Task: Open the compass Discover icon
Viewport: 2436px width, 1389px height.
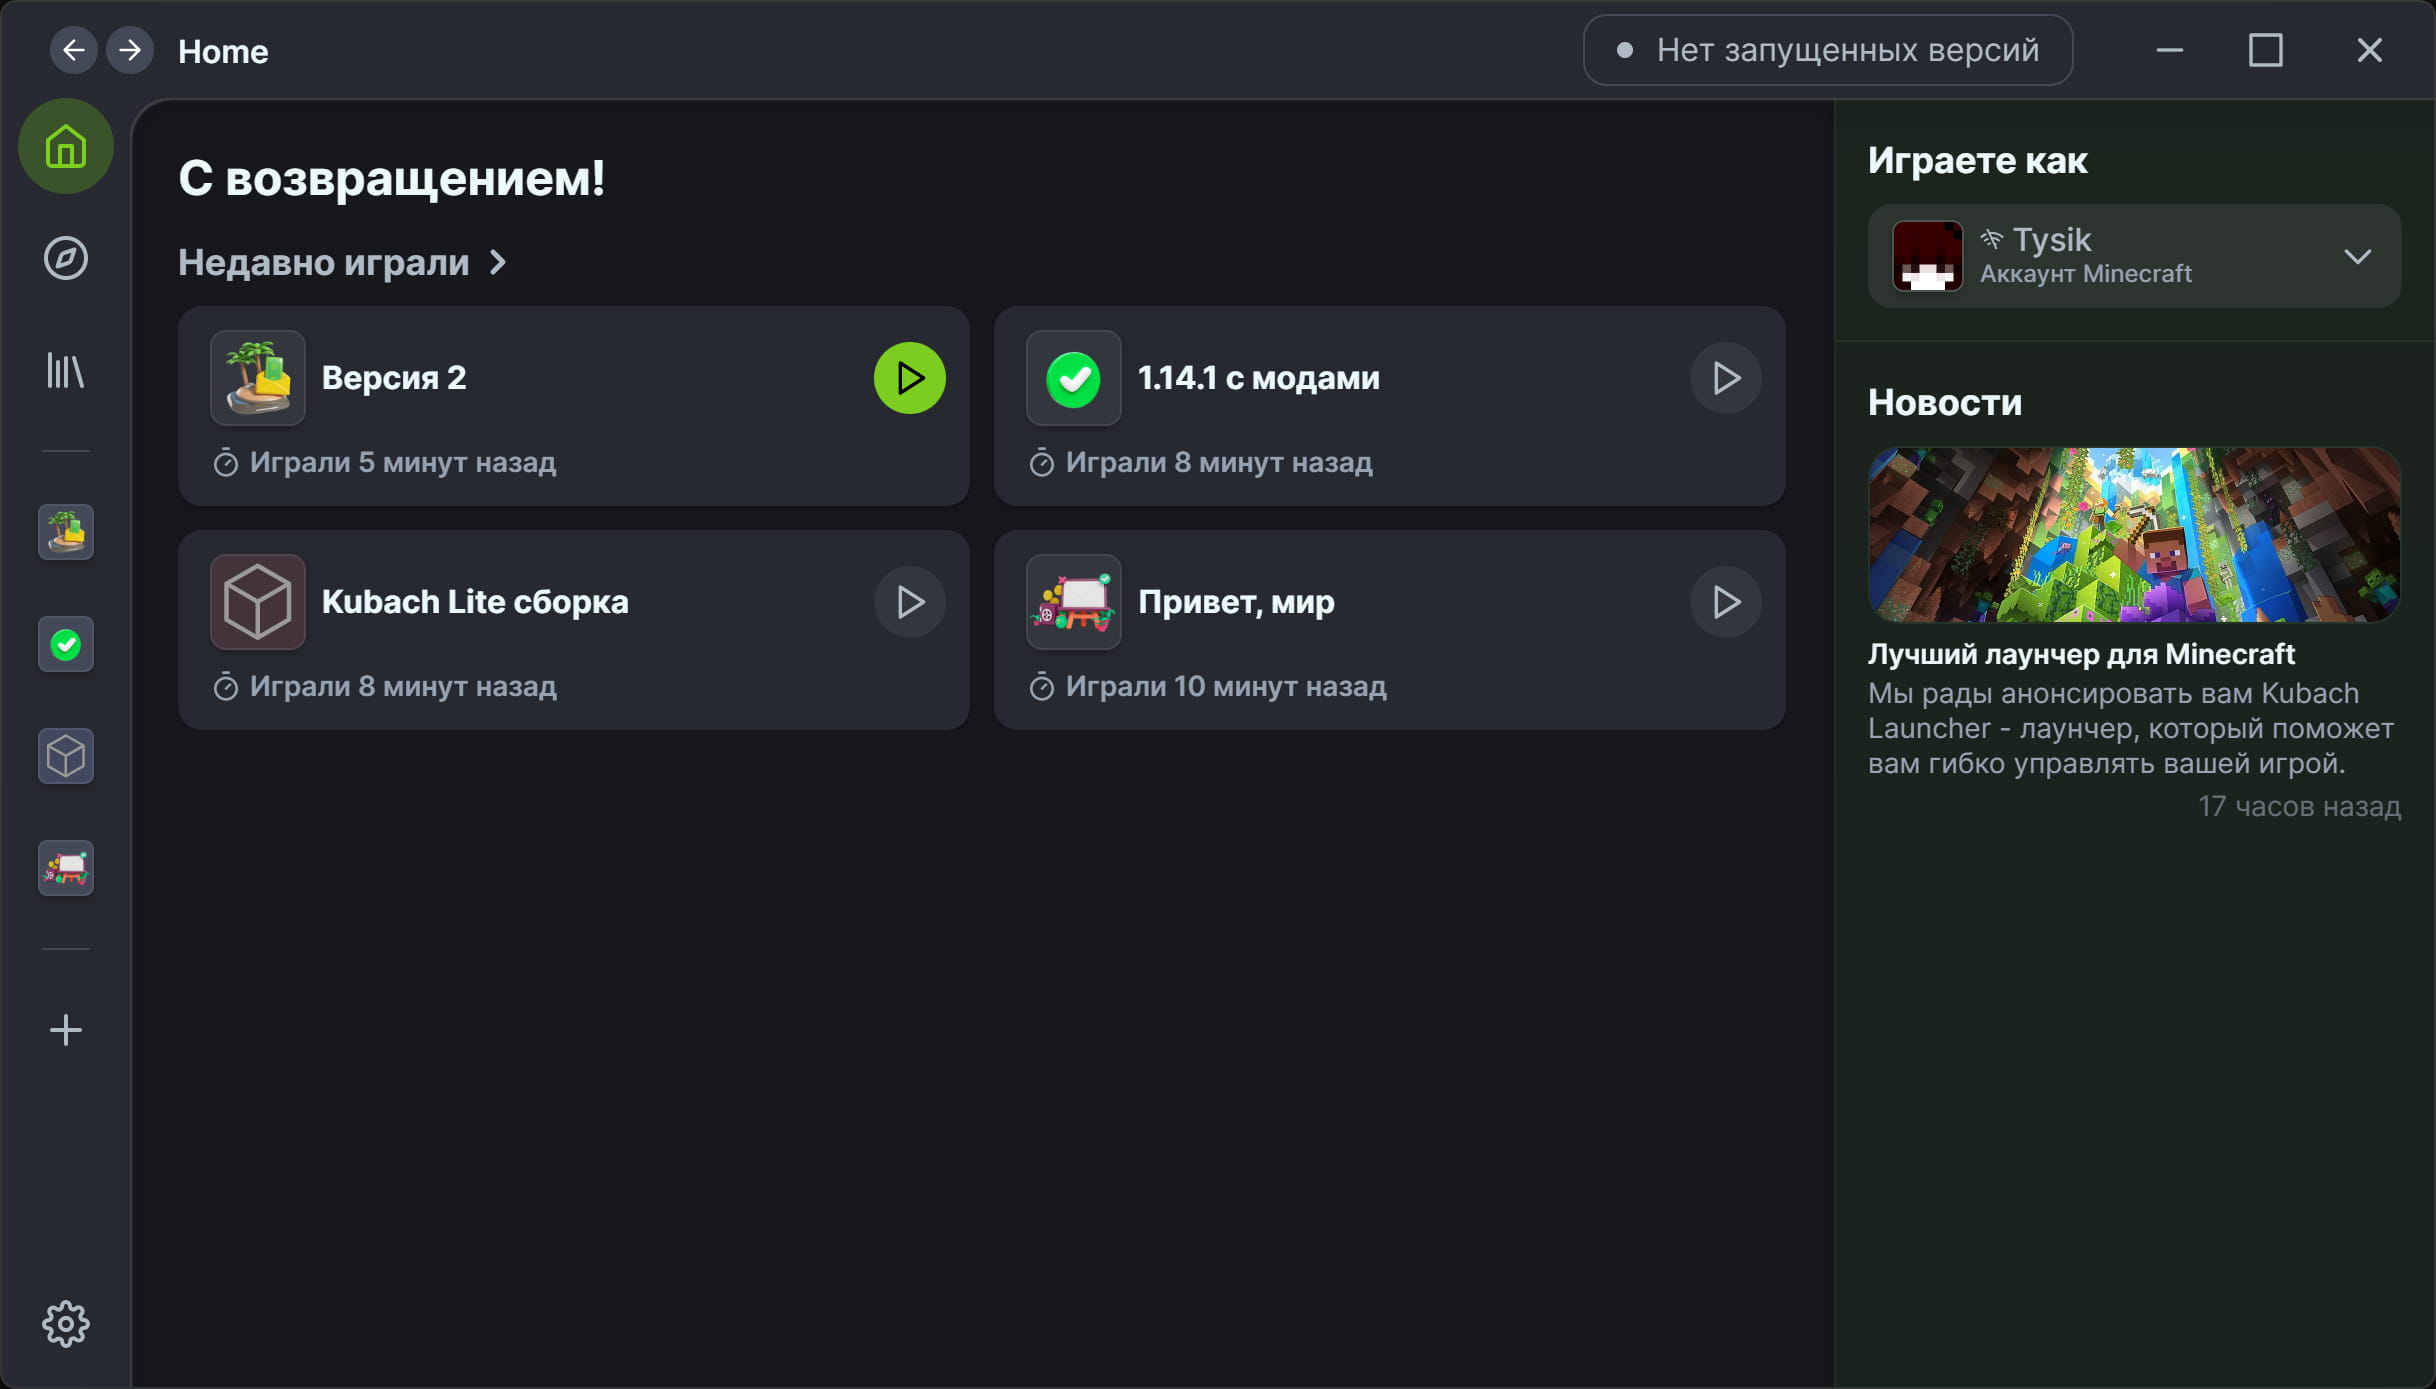Action: point(66,258)
